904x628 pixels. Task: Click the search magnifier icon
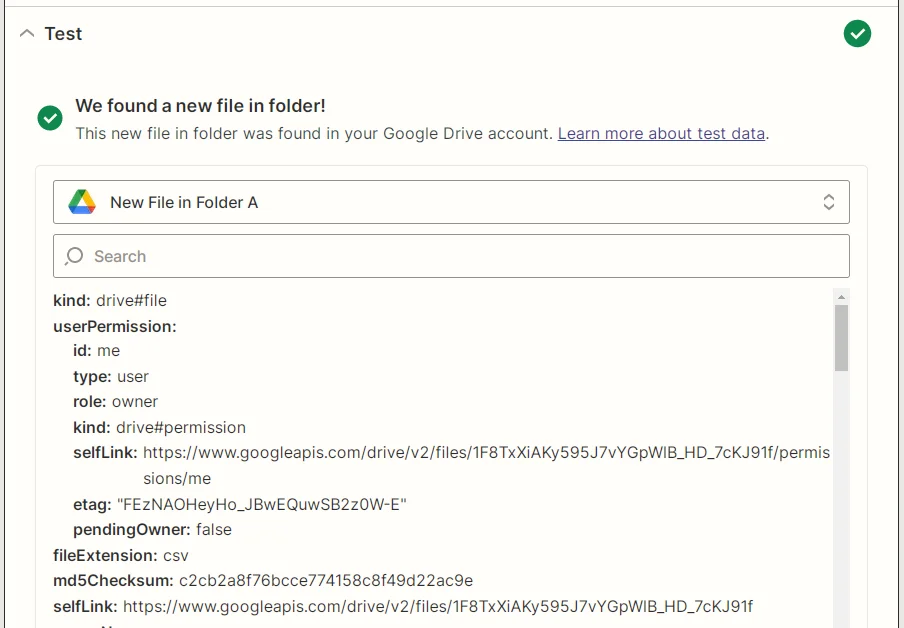click(x=75, y=256)
